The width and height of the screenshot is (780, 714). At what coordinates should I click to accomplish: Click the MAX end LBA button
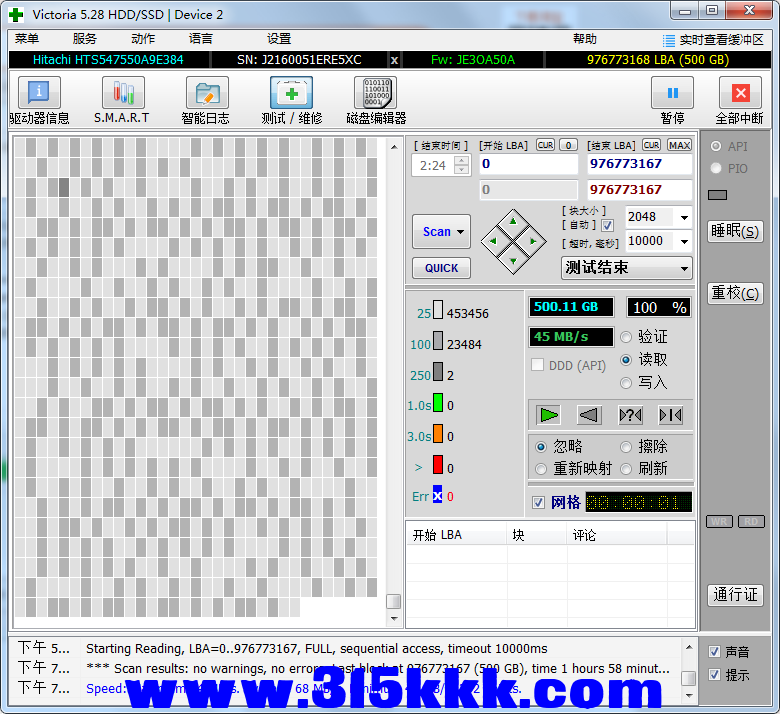[x=680, y=145]
